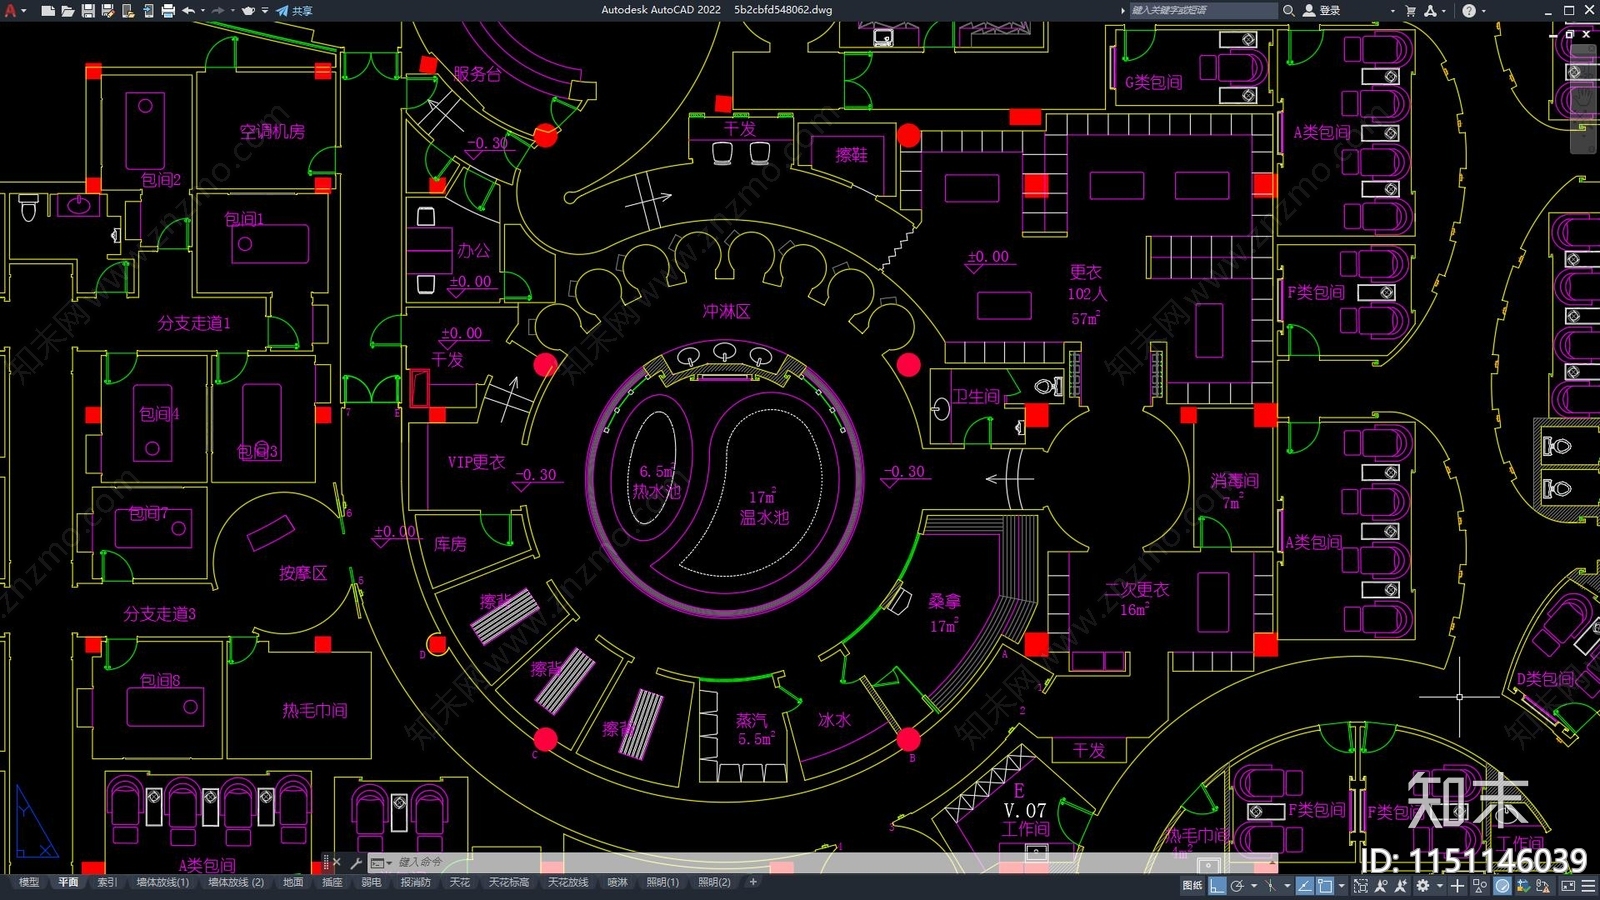Click the Plot printer icon

[x=168, y=11]
